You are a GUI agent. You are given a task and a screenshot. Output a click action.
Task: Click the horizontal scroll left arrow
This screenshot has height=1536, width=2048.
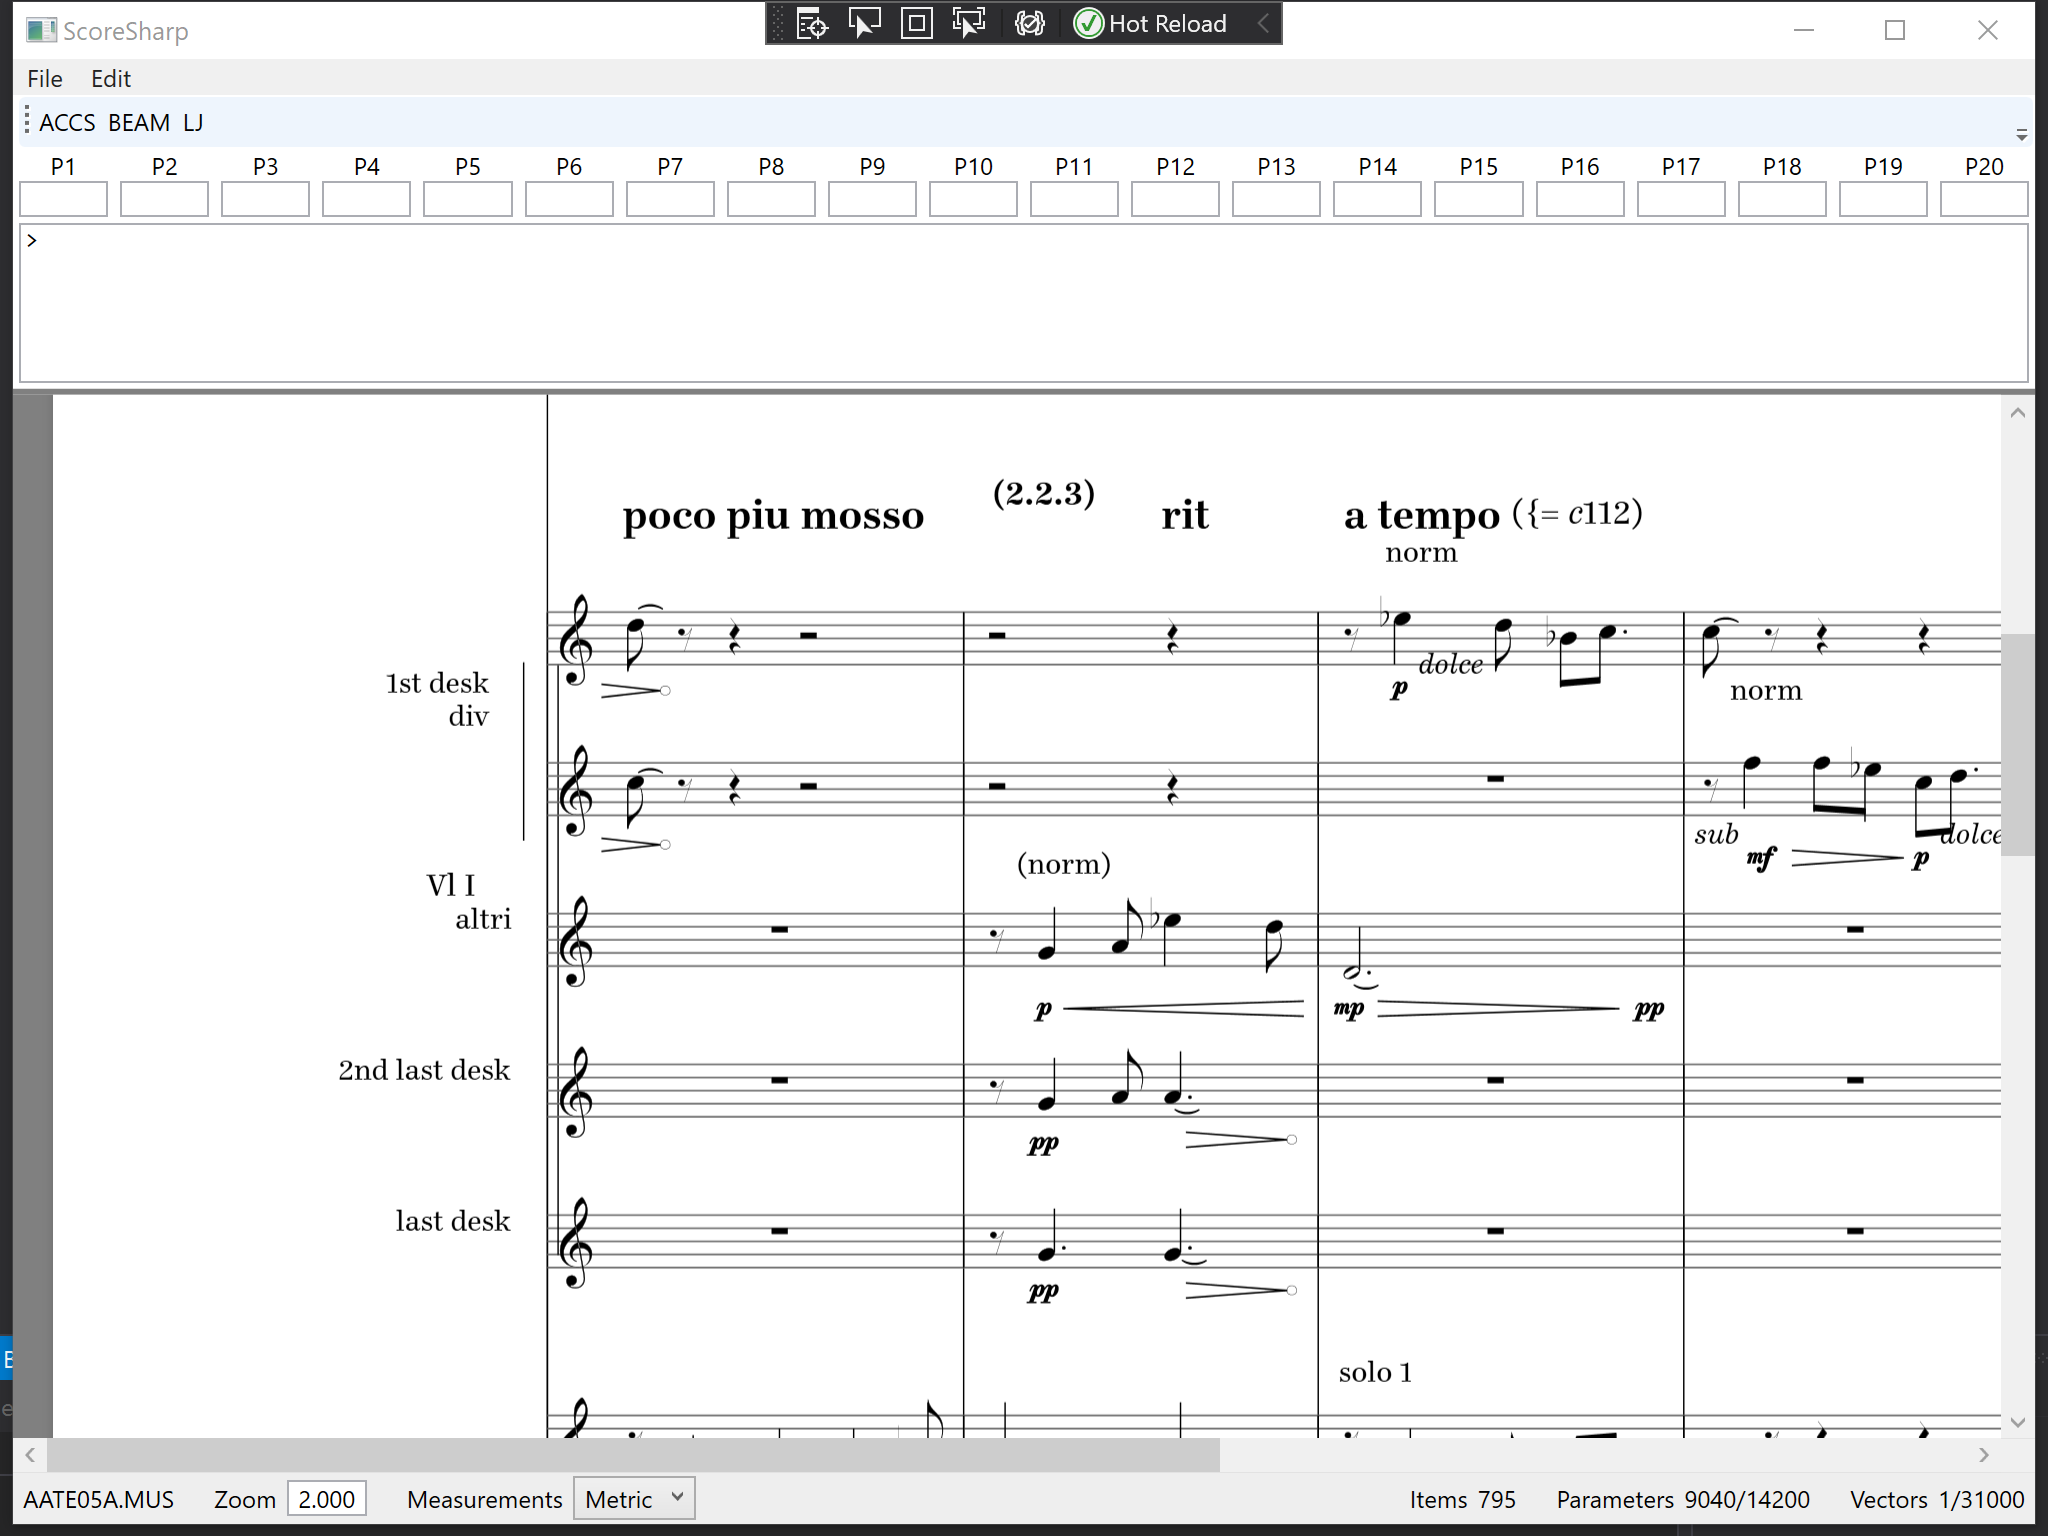pyautogui.click(x=30, y=1454)
